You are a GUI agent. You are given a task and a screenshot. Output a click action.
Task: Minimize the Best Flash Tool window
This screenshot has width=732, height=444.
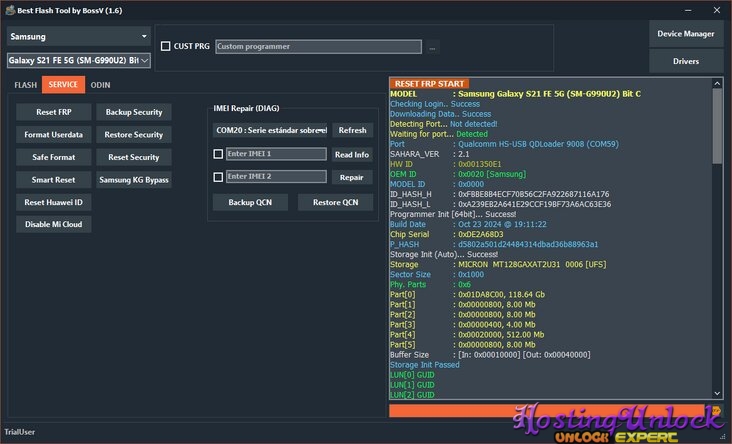point(688,10)
